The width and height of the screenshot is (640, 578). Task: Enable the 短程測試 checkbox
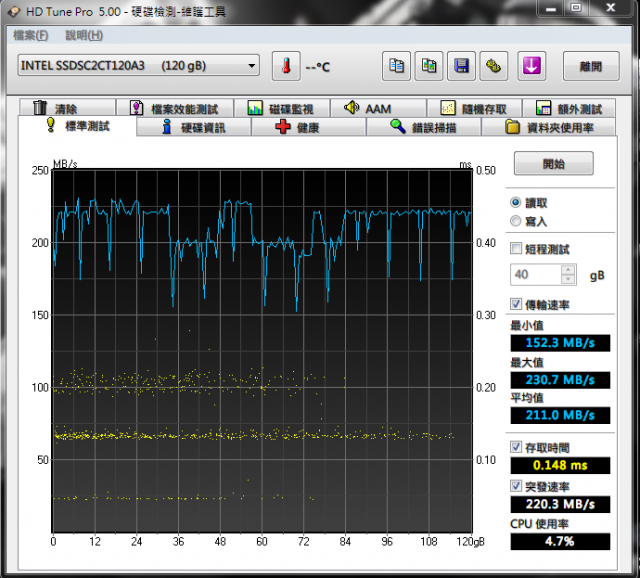tap(516, 248)
